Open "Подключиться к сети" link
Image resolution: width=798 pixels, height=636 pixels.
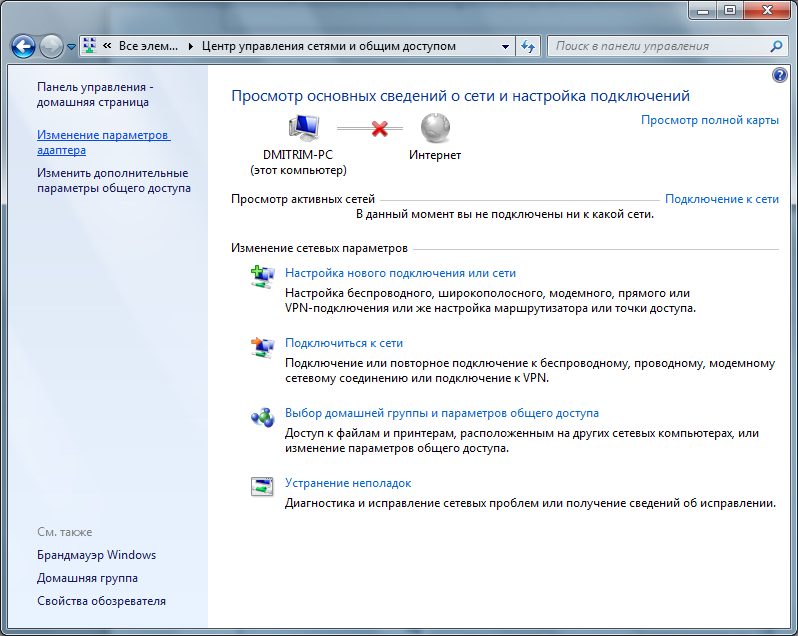coord(344,343)
